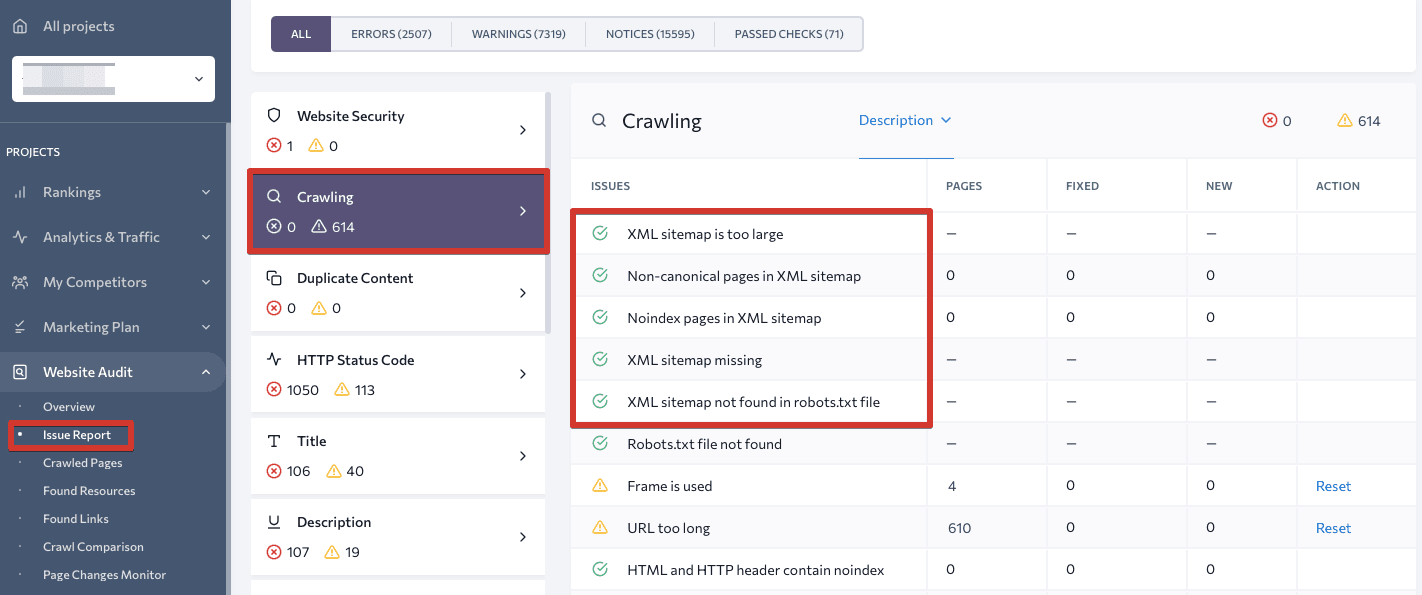Viewport: 1422px width, 595px height.
Task: Click the Rankings bar chart icon
Action: (x=20, y=192)
